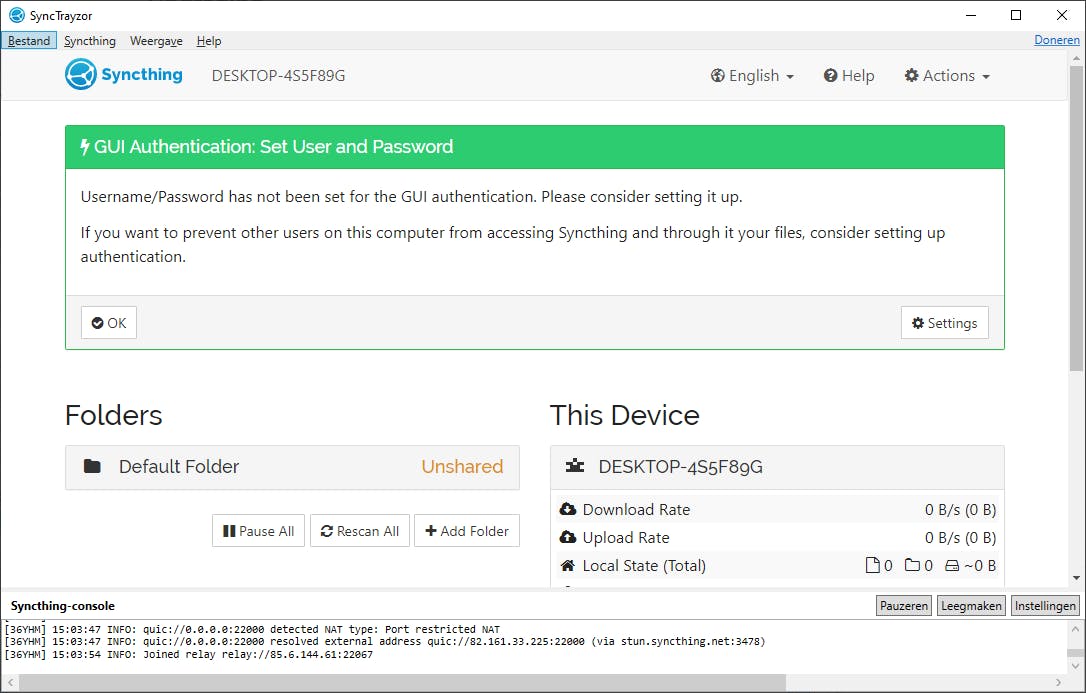Click Rescan All button
This screenshot has height=693, width=1086.
[360, 531]
